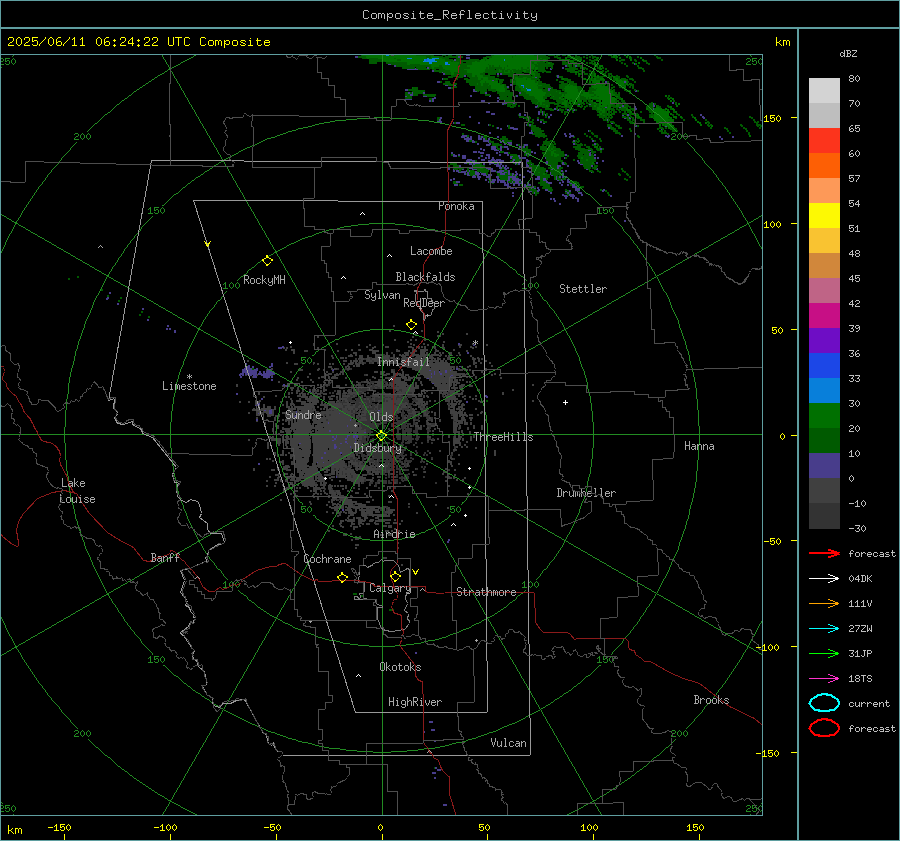The image size is (900, 841).
Task: Click the yellow diamond marker beside RockyMH
Action: click(267, 261)
